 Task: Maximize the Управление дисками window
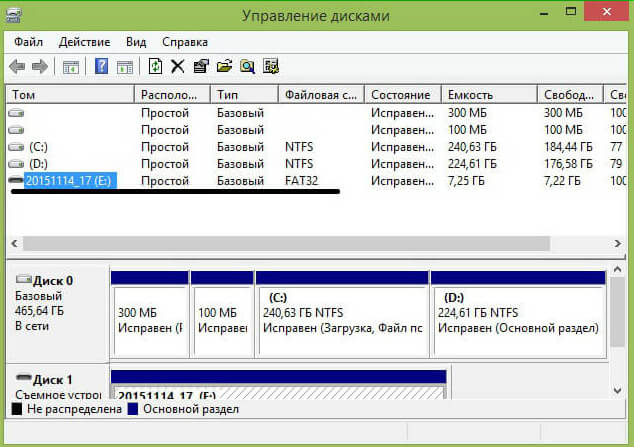(571, 12)
